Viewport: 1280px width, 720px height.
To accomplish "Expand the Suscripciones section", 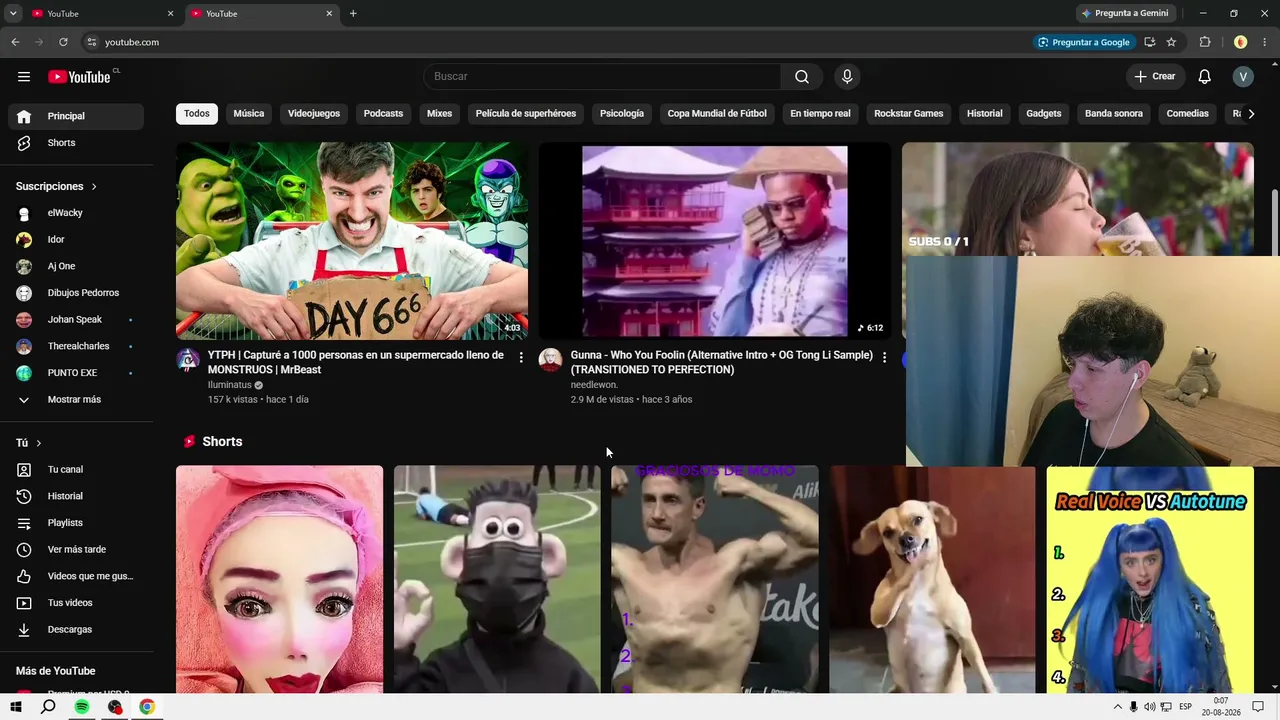I will tap(57, 187).
